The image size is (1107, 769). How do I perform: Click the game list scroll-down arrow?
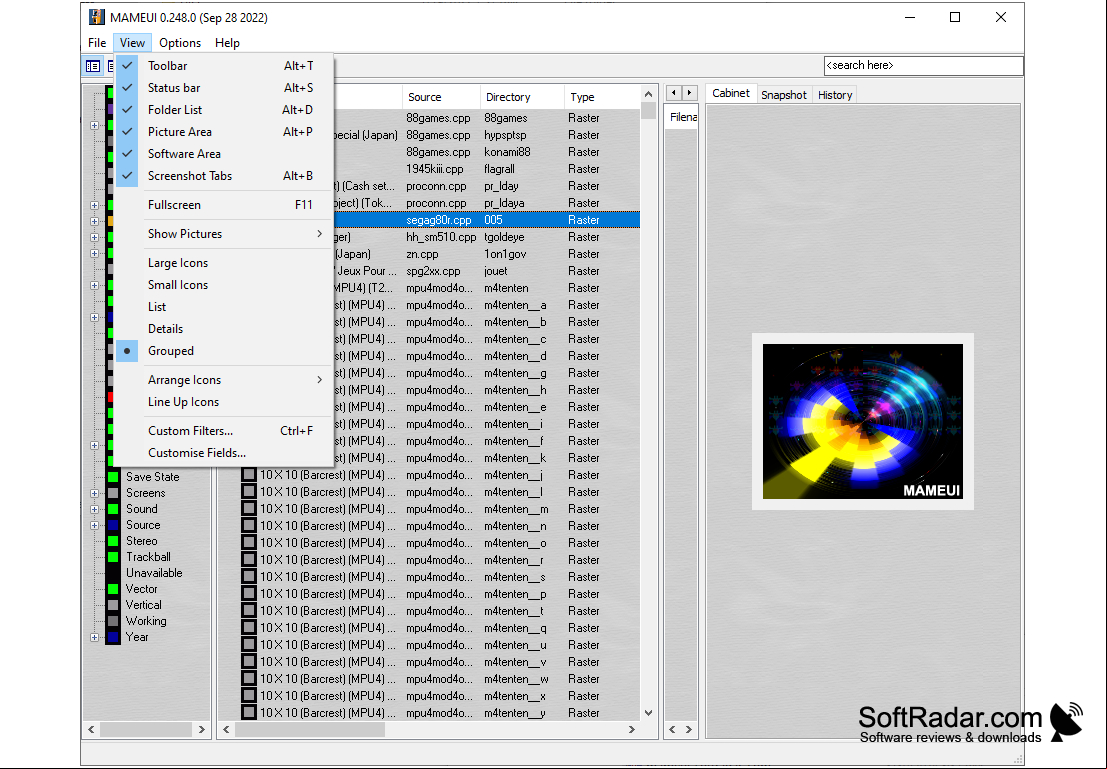[x=648, y=713]
